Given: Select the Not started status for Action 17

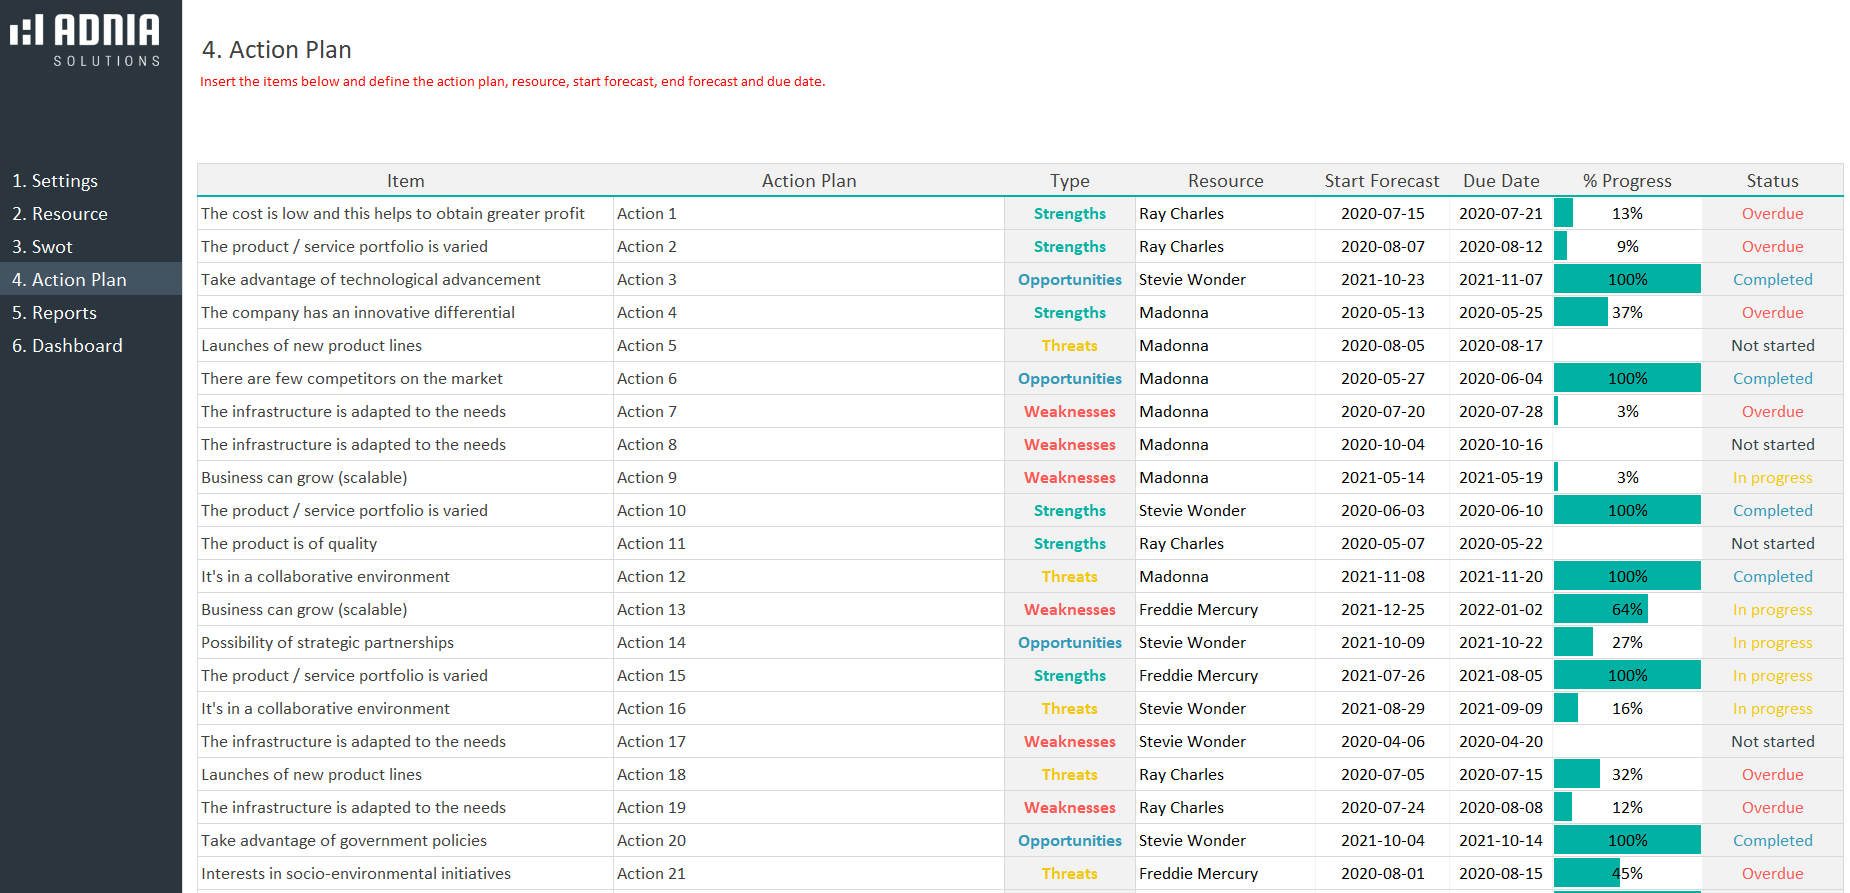Looking at the screenshot, I should click(1771, 742).
